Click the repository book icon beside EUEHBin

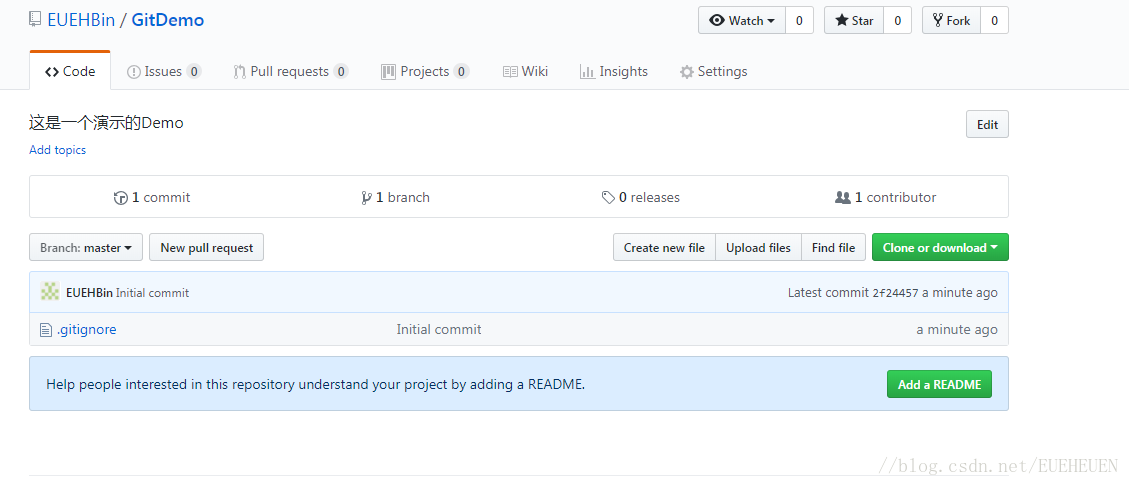point(35,19)
